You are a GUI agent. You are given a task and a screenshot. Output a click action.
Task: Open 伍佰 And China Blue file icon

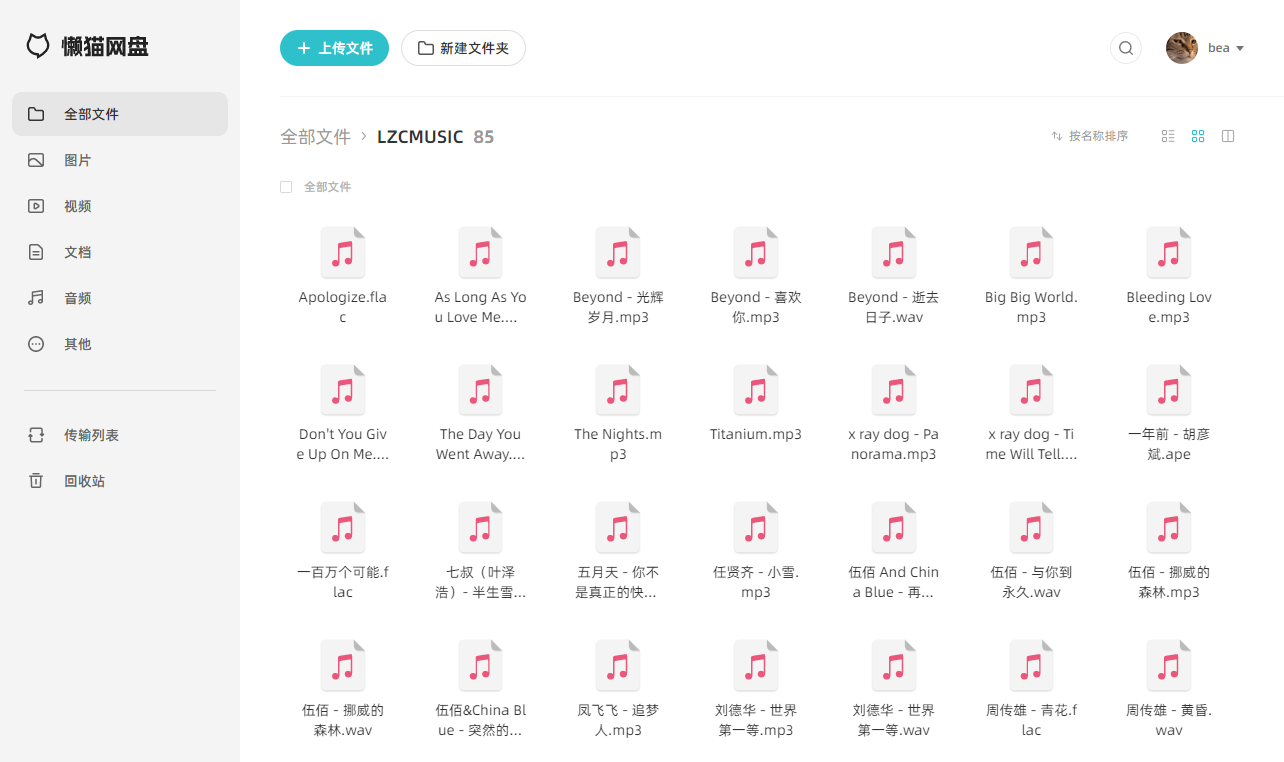pos(893,528)
